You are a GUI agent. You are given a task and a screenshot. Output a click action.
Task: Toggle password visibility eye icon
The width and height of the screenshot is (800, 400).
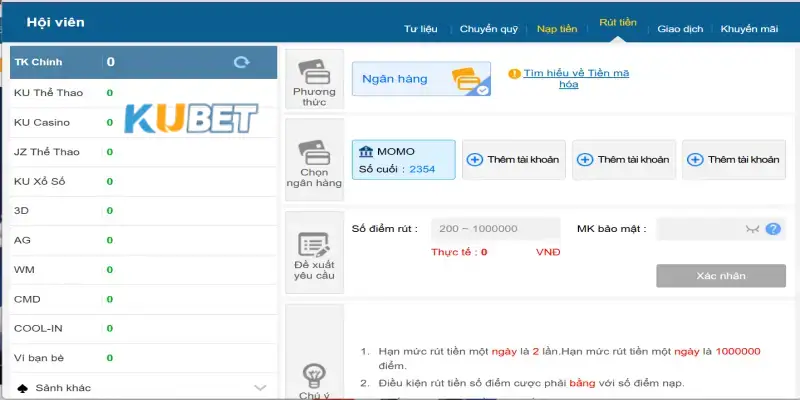tap(752, 229)
